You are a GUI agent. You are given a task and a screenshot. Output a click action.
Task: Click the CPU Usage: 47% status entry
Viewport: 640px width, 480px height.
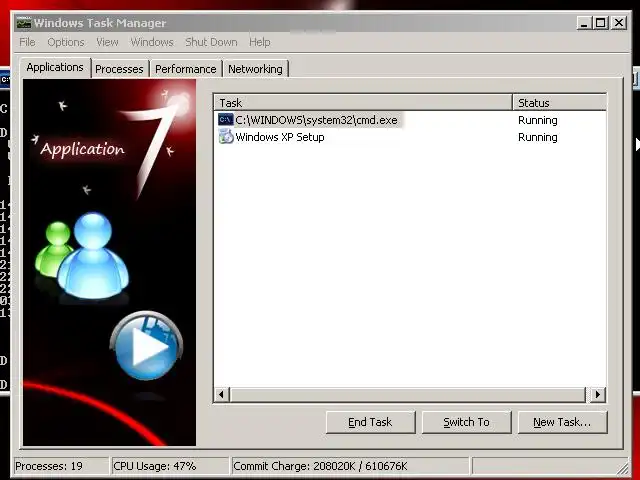[170, 466]
